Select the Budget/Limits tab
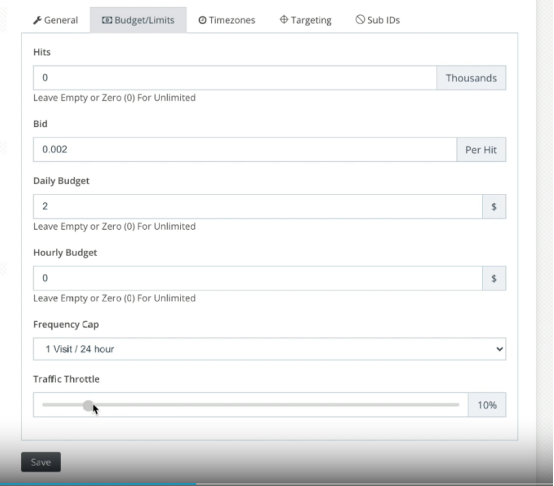Screen dimensions: 554x486 [138, 20]
